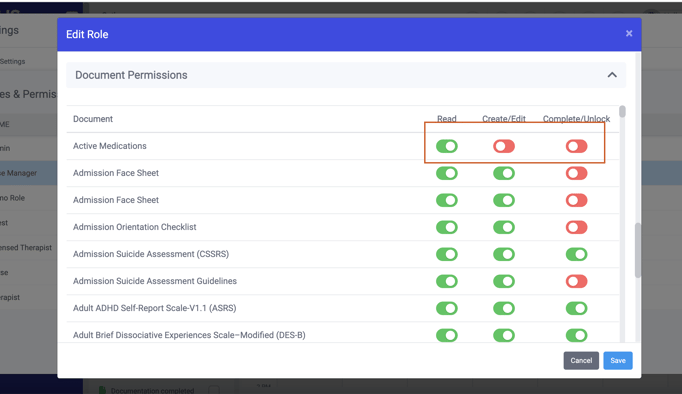Image resolution: width=682 pixels, height=394 pixels.
Task: Click the dialog's outer scrollbar thumb
Action: (638, 250)
